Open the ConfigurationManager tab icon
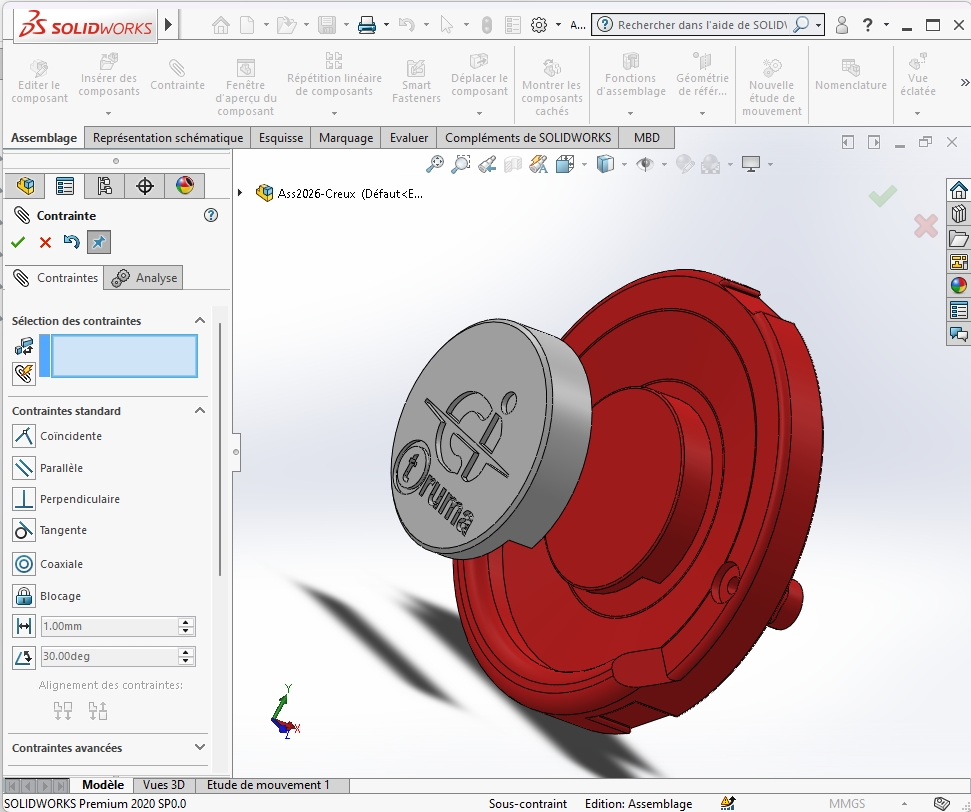Viewport: 971px width, 812px height. coord(105,186)
